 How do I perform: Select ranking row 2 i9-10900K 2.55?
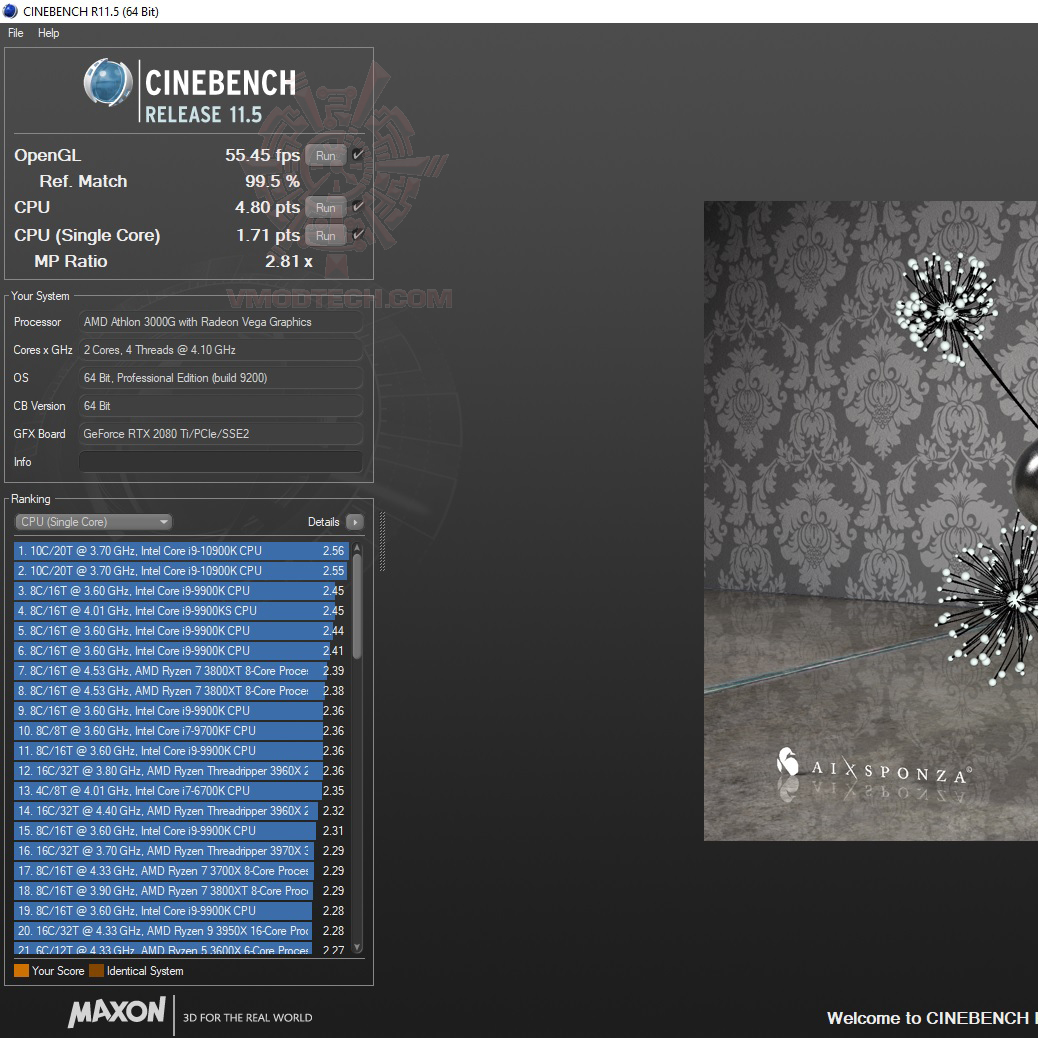pos(181,571)
